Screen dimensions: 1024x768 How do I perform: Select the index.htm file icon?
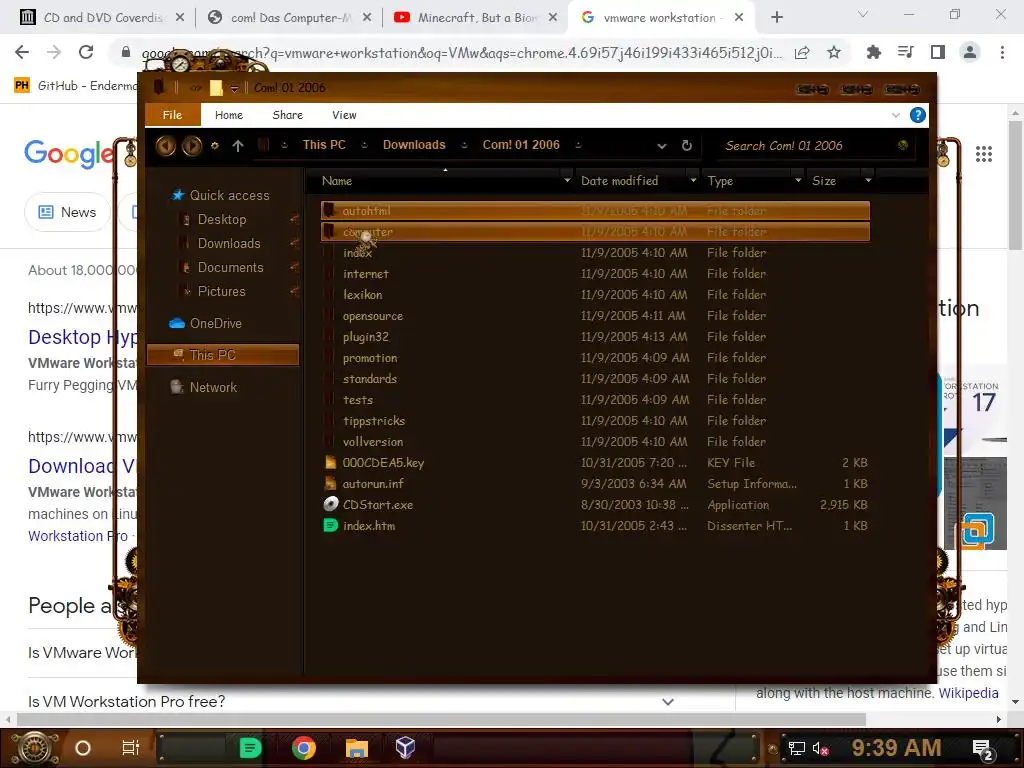330,525
